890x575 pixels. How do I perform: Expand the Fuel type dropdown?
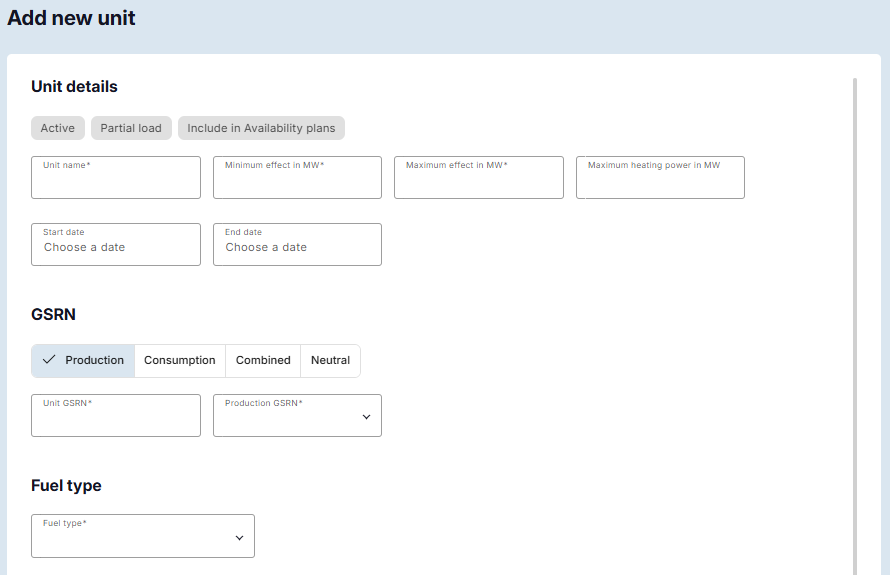point(143,537)
